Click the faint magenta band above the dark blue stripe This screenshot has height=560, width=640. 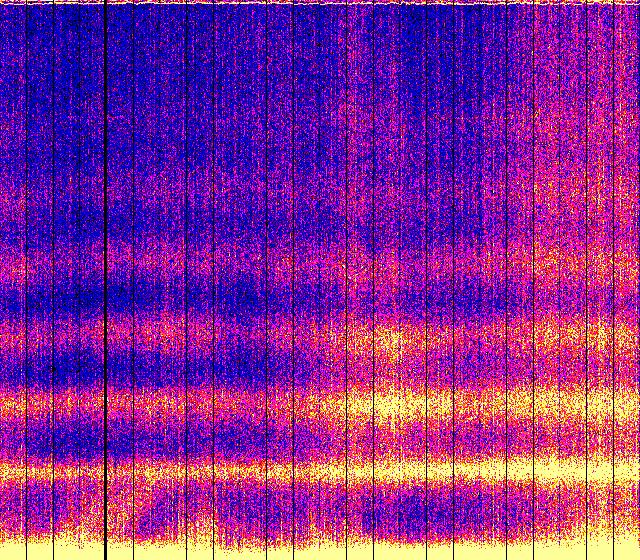tap(60, 265)
